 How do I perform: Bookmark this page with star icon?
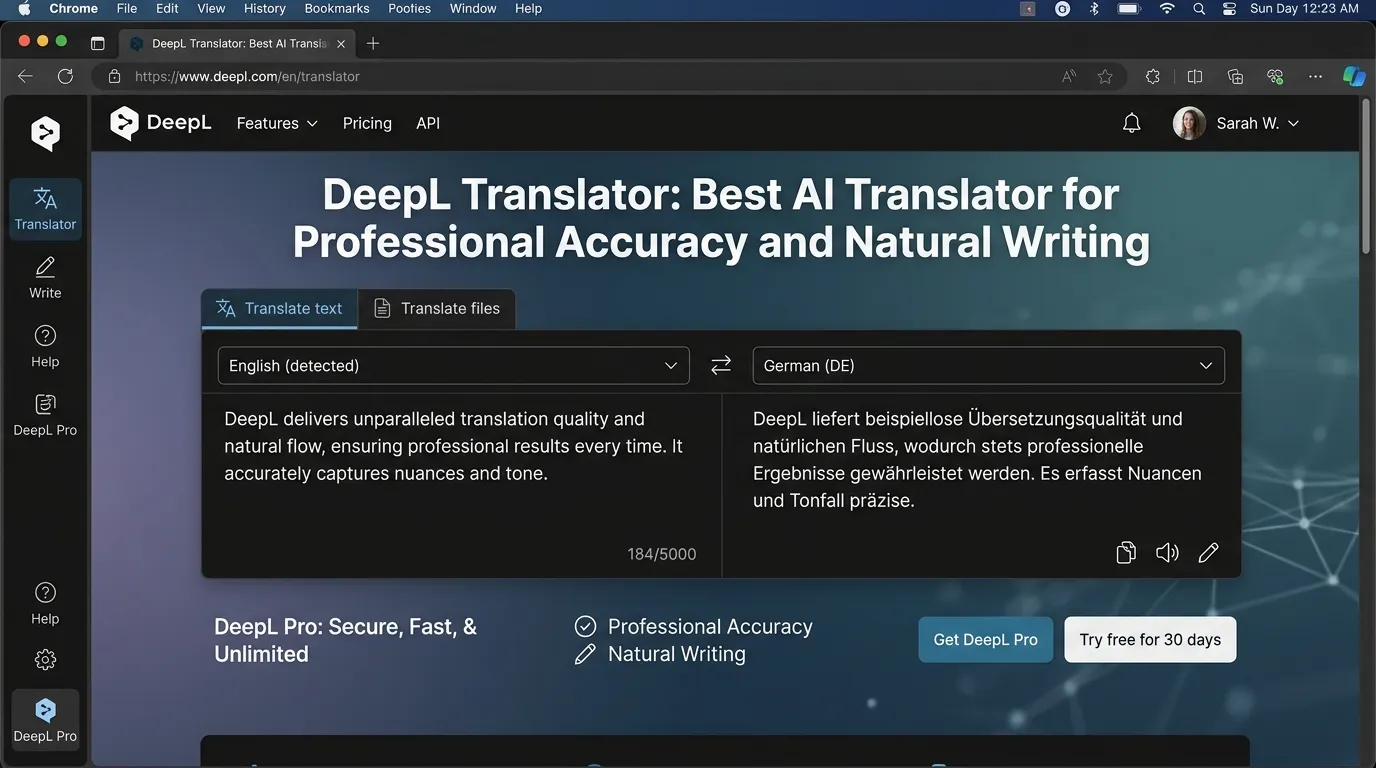pyautogui.click(x=1105, y=76)
